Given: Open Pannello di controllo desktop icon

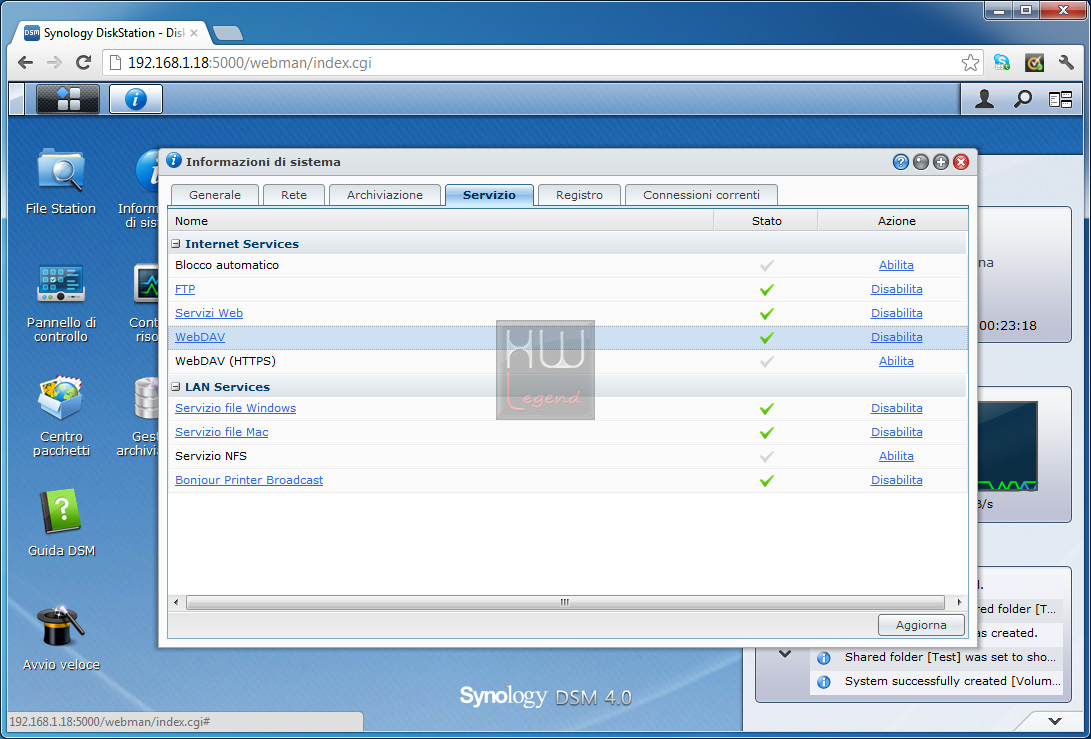Looking at the screenshot, I should [61, 303].
